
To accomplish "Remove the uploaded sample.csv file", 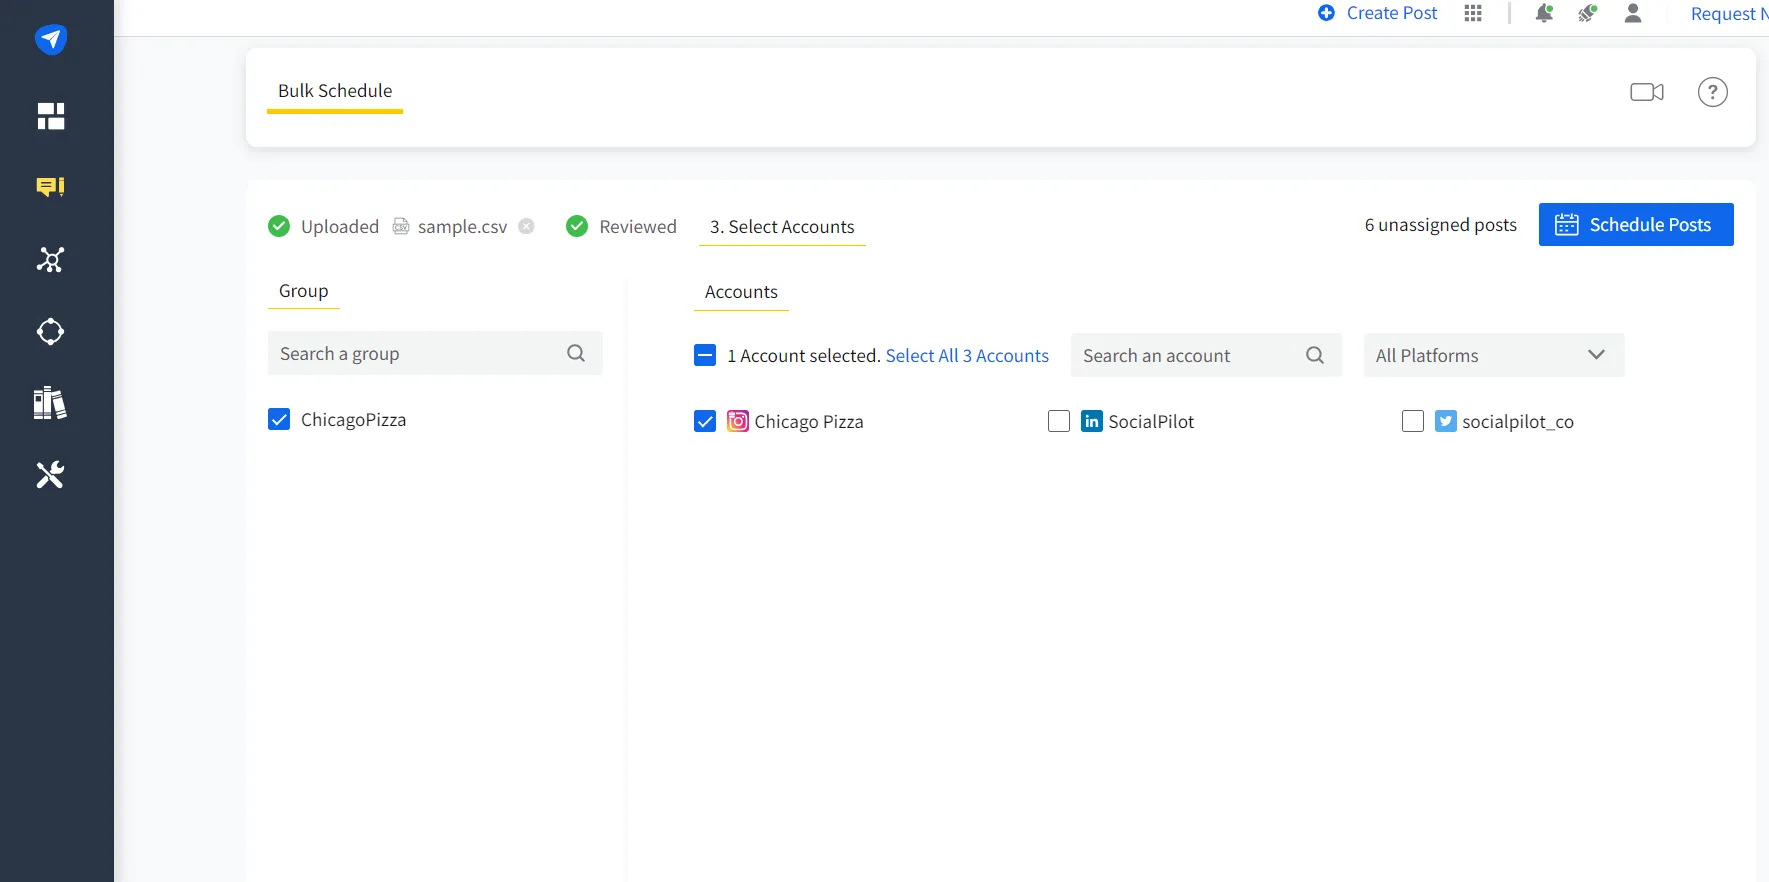I will pyautogui.click(x=527, y=226).
